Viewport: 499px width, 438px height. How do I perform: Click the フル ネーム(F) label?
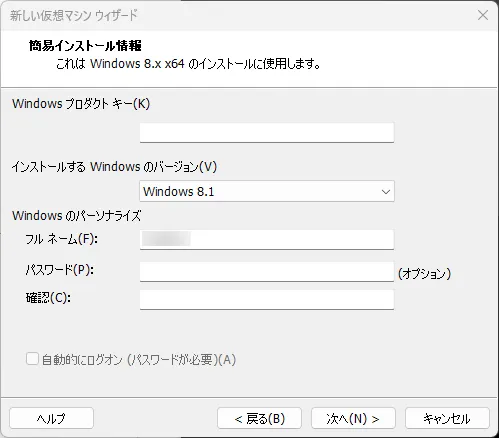pyautogui.click(x=62, y=239)
